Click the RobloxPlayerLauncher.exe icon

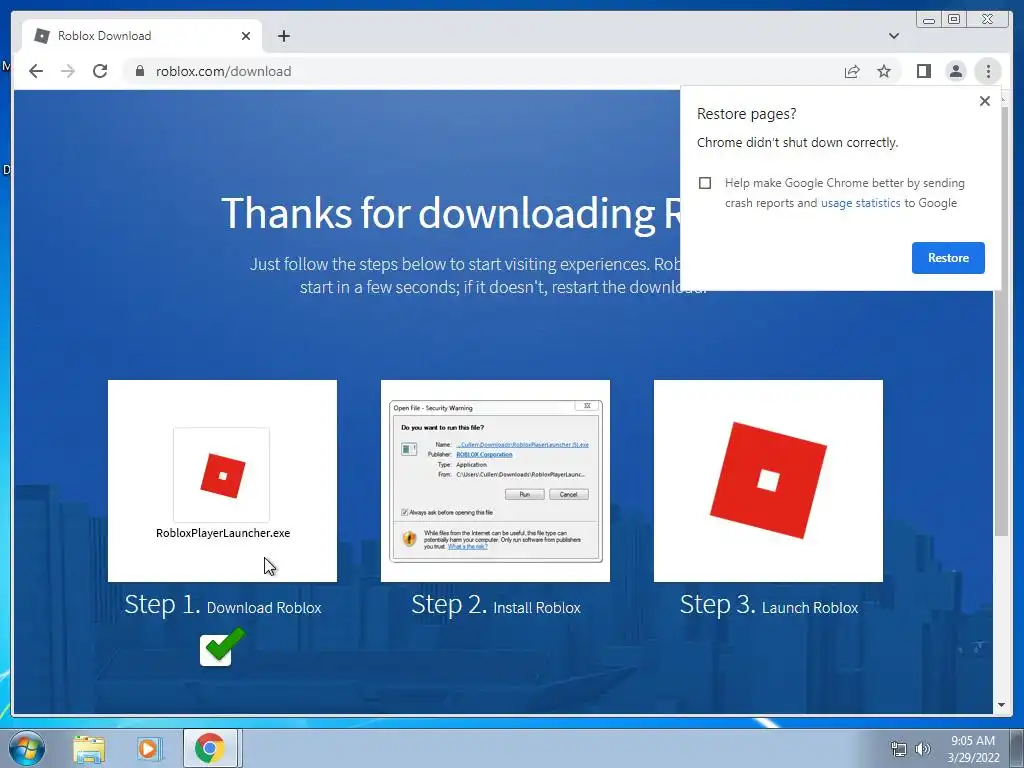coord(222,475)
